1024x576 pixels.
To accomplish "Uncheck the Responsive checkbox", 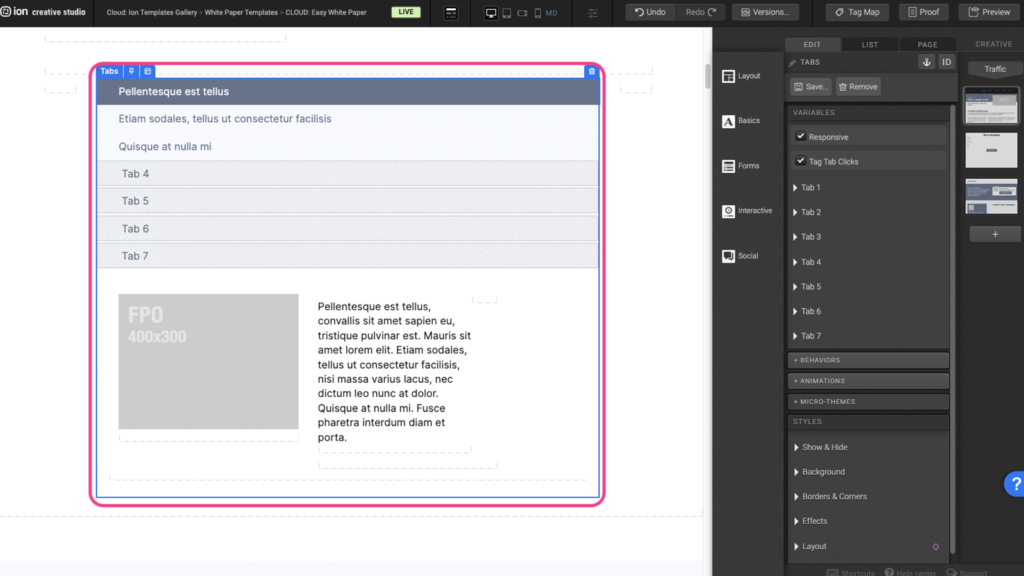I will [x=800, y=136].
